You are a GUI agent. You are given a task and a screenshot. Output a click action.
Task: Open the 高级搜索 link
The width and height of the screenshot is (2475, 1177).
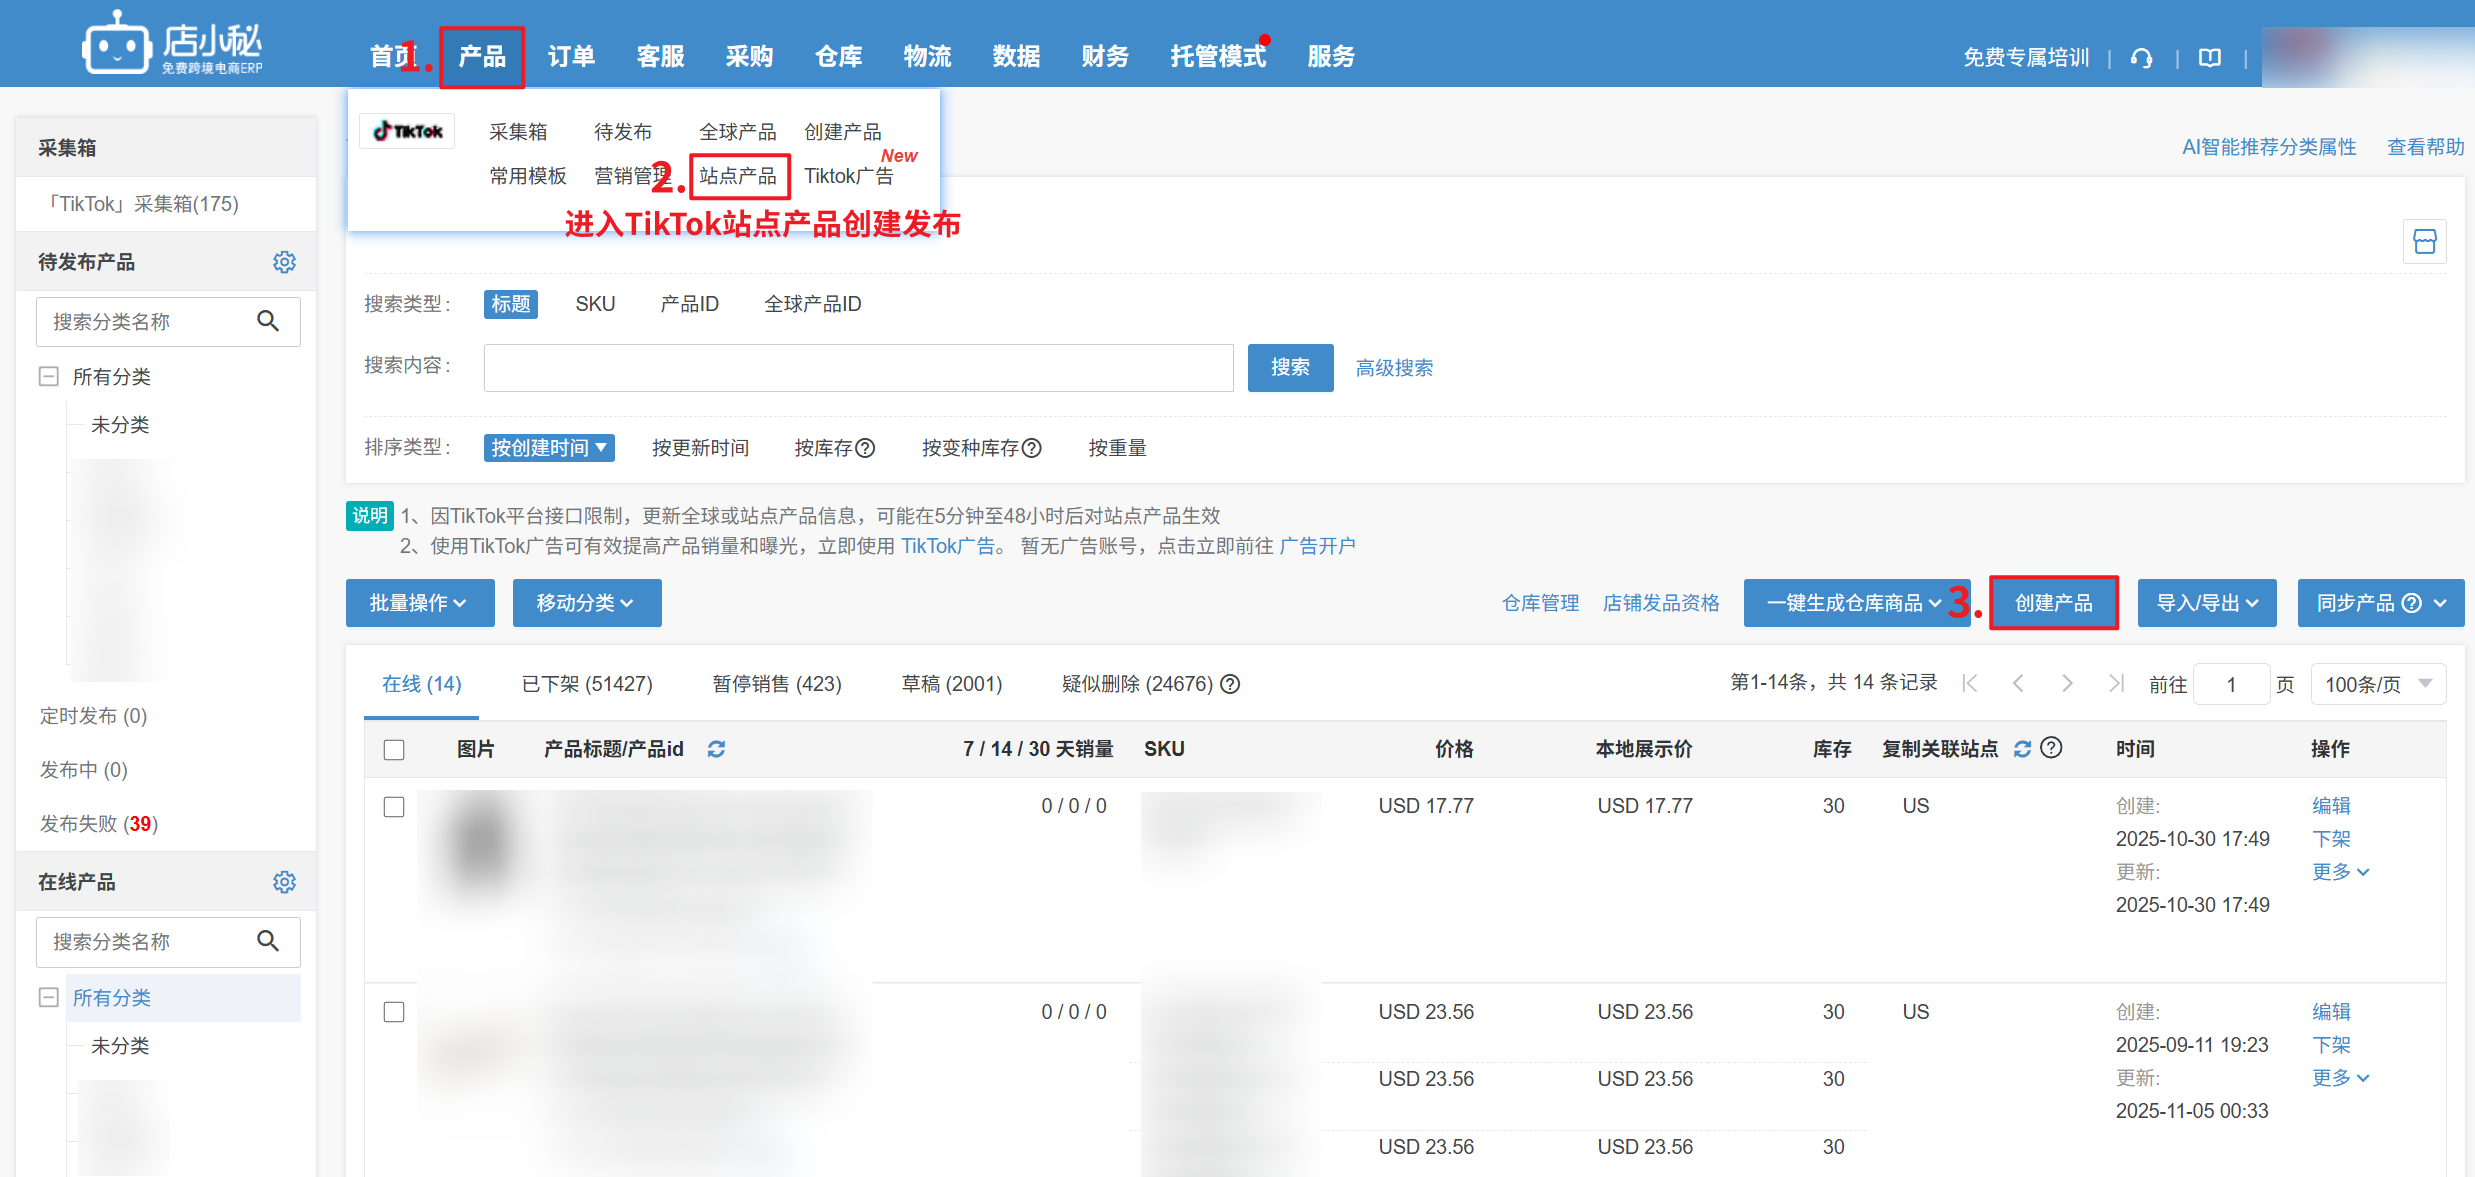coord(1394,368)
